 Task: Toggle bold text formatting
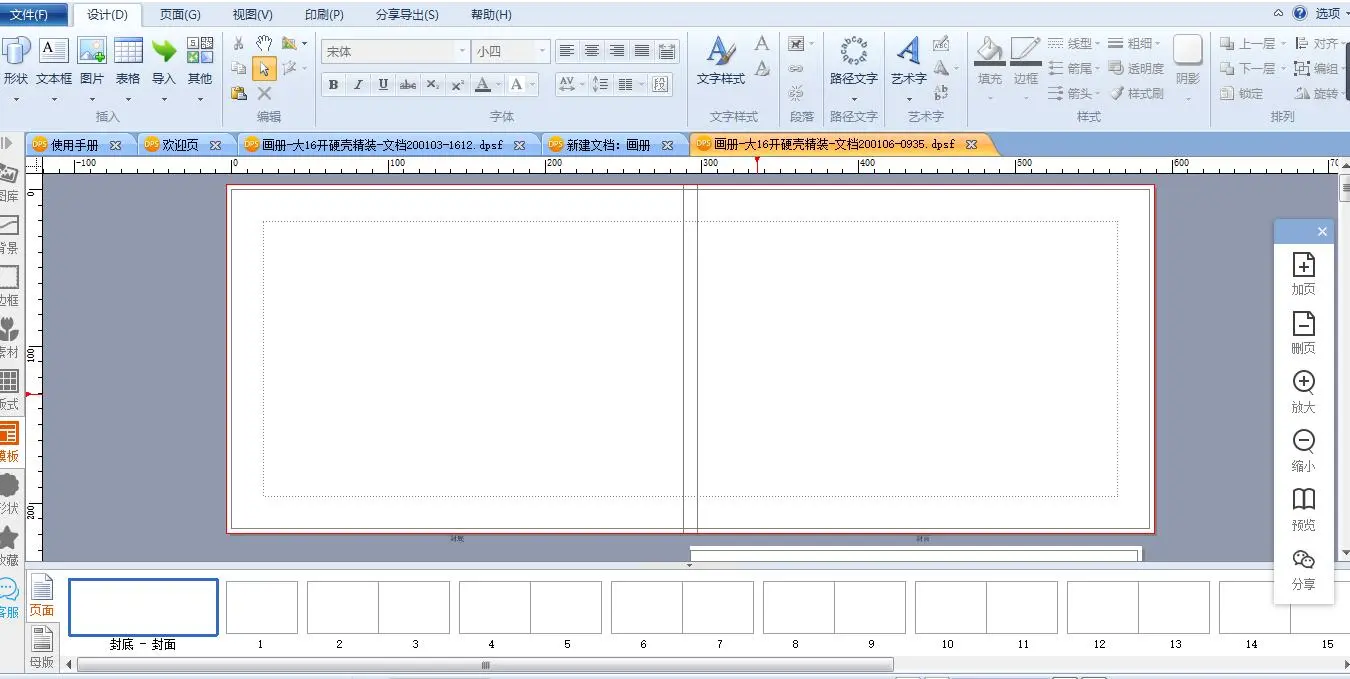(x=333, y=85)
